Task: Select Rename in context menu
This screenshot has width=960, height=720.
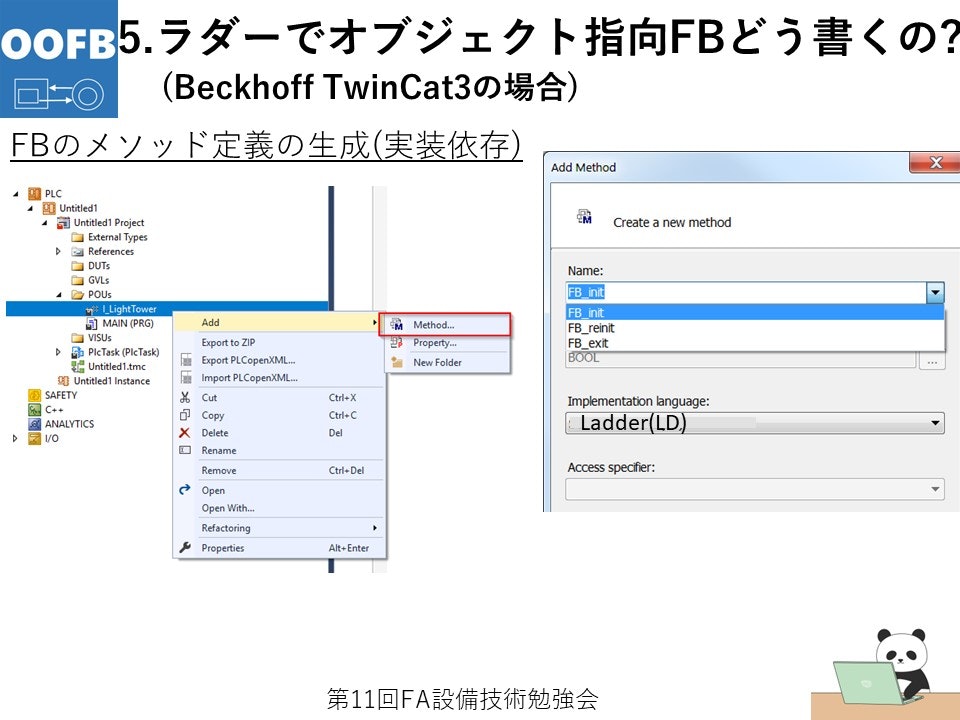Action: (280, 451)
